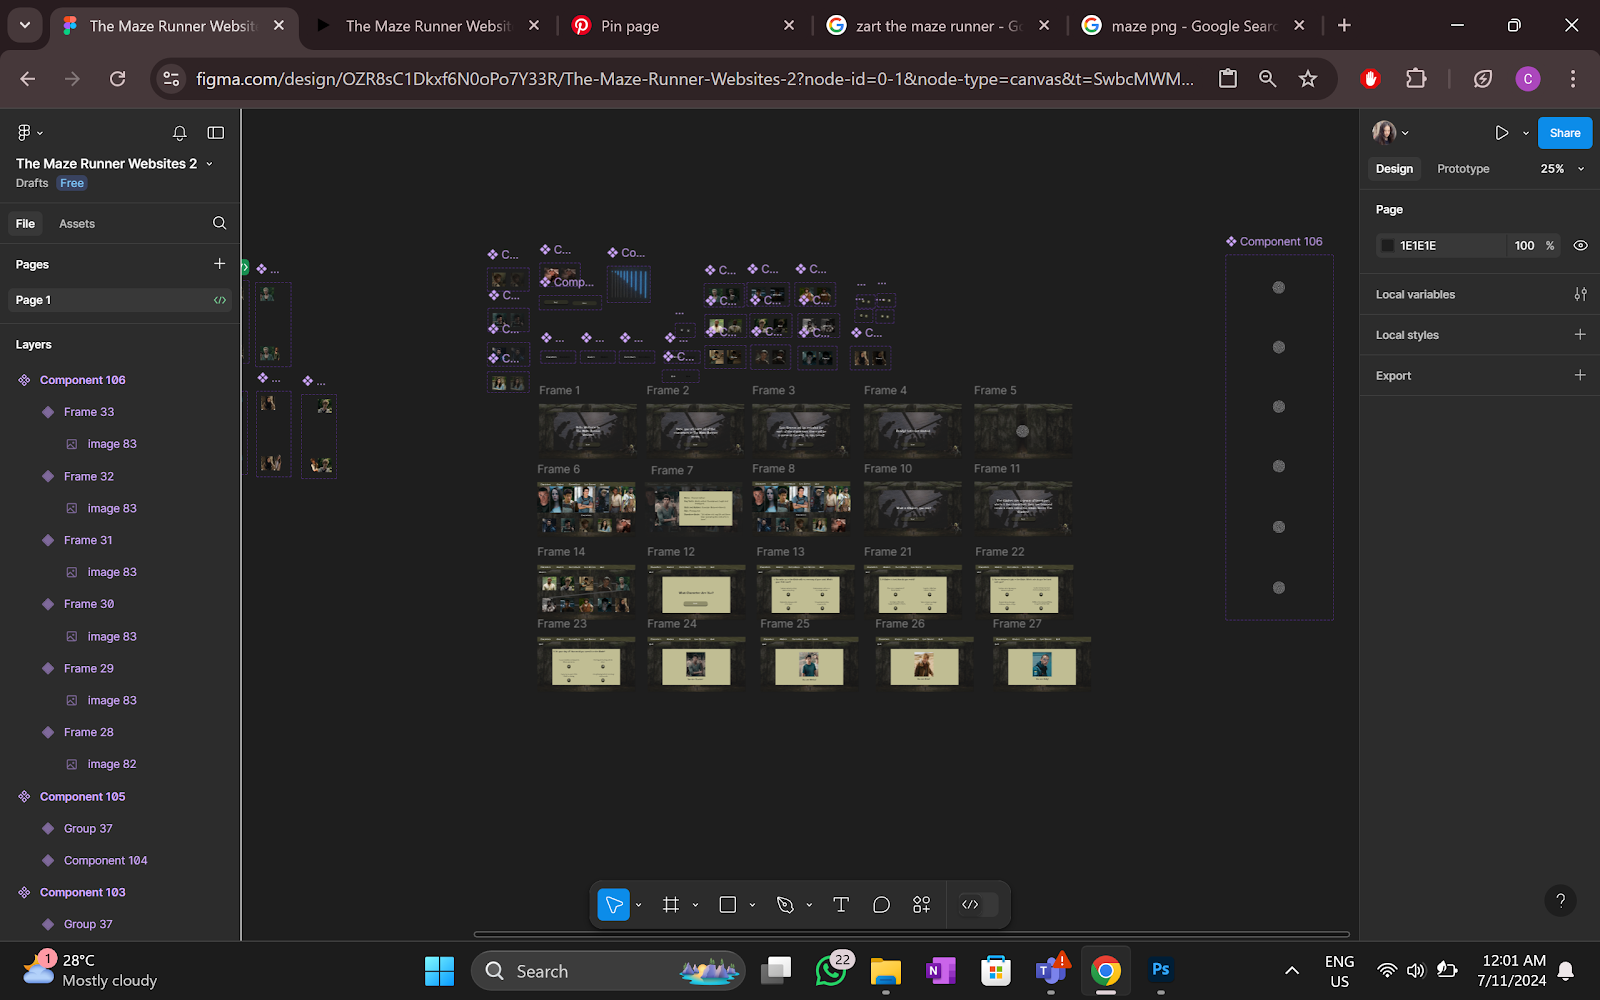This screenshot has height=1000, width=1600.
Task: Bookmark this page with star icon
Action: pos(1308,79)
